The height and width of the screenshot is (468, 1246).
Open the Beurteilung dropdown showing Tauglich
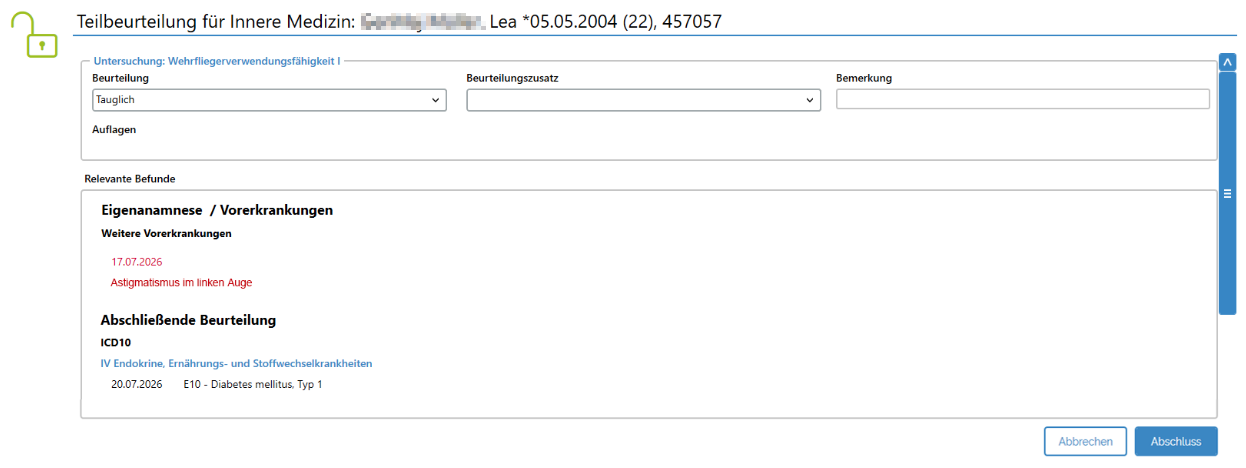tap(269, 100)
